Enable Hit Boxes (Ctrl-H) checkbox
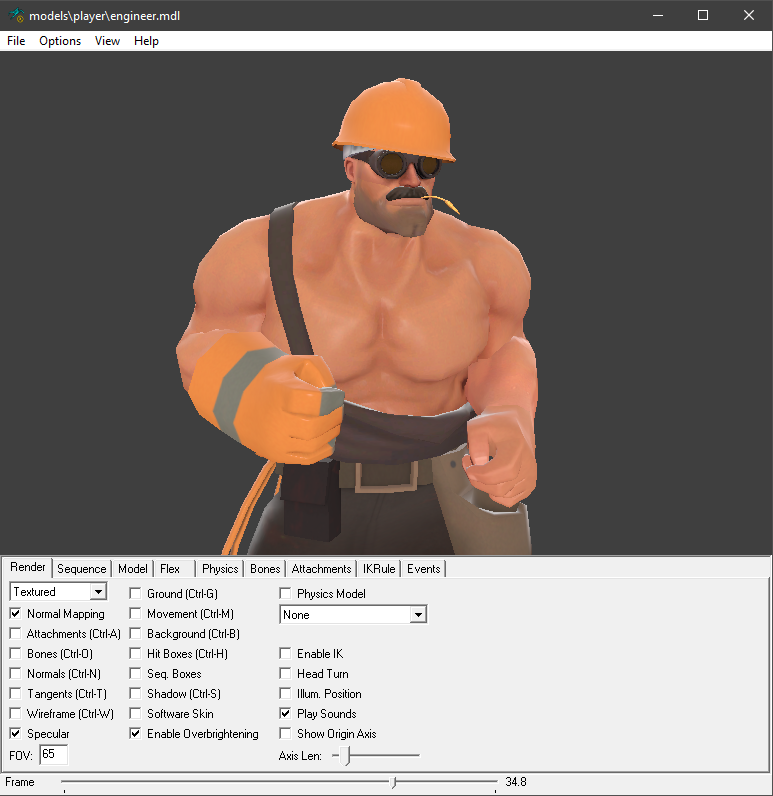The width and height of the screenshot is (773, 796). coord(135,654)
